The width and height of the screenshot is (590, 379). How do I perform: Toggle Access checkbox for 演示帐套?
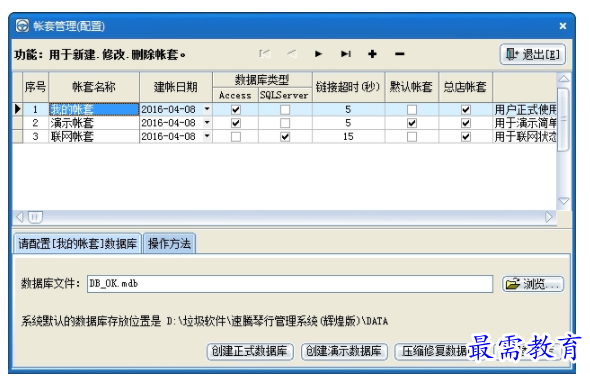point(236,123)
